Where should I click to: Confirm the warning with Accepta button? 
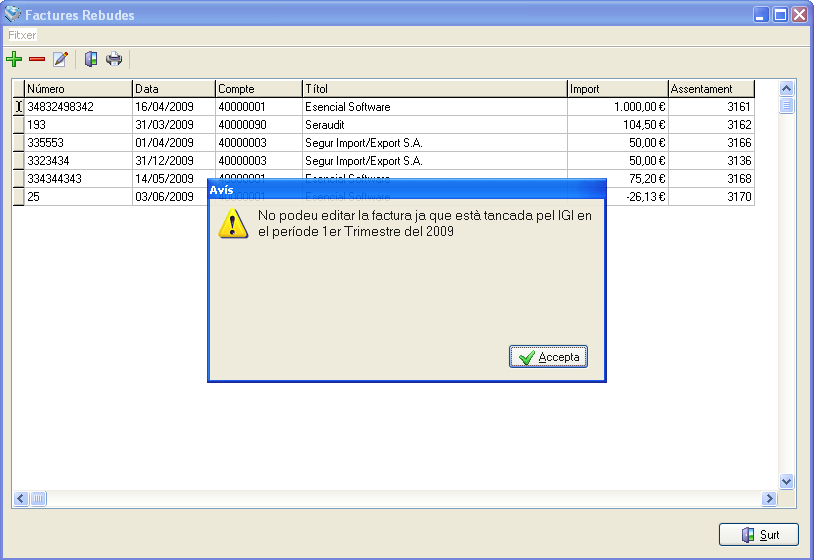pyautogui.click(x=548, y=357)
